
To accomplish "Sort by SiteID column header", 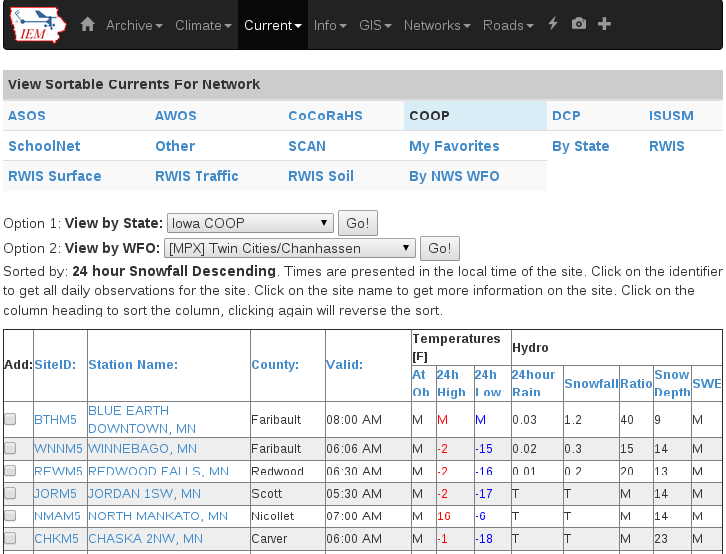I will tap(55, 365).
